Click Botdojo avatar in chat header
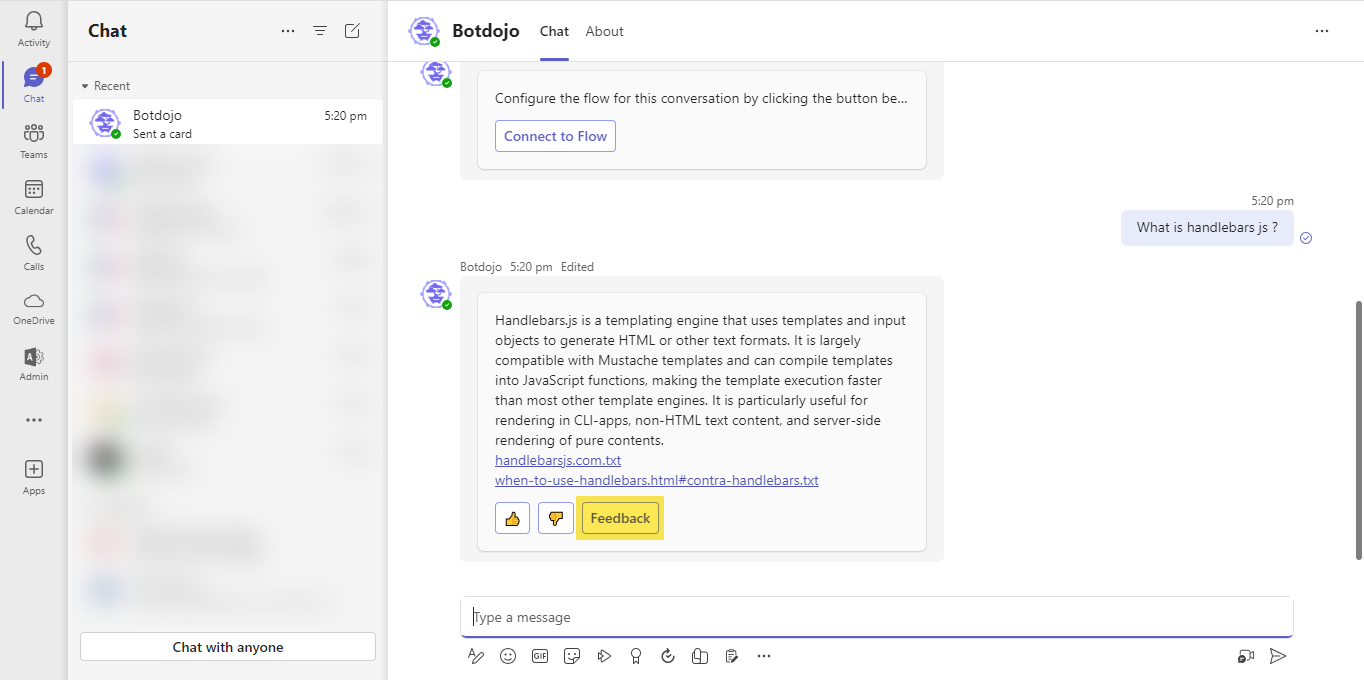The height and width of the screenshot is (680, 1364). pos(424,31)
